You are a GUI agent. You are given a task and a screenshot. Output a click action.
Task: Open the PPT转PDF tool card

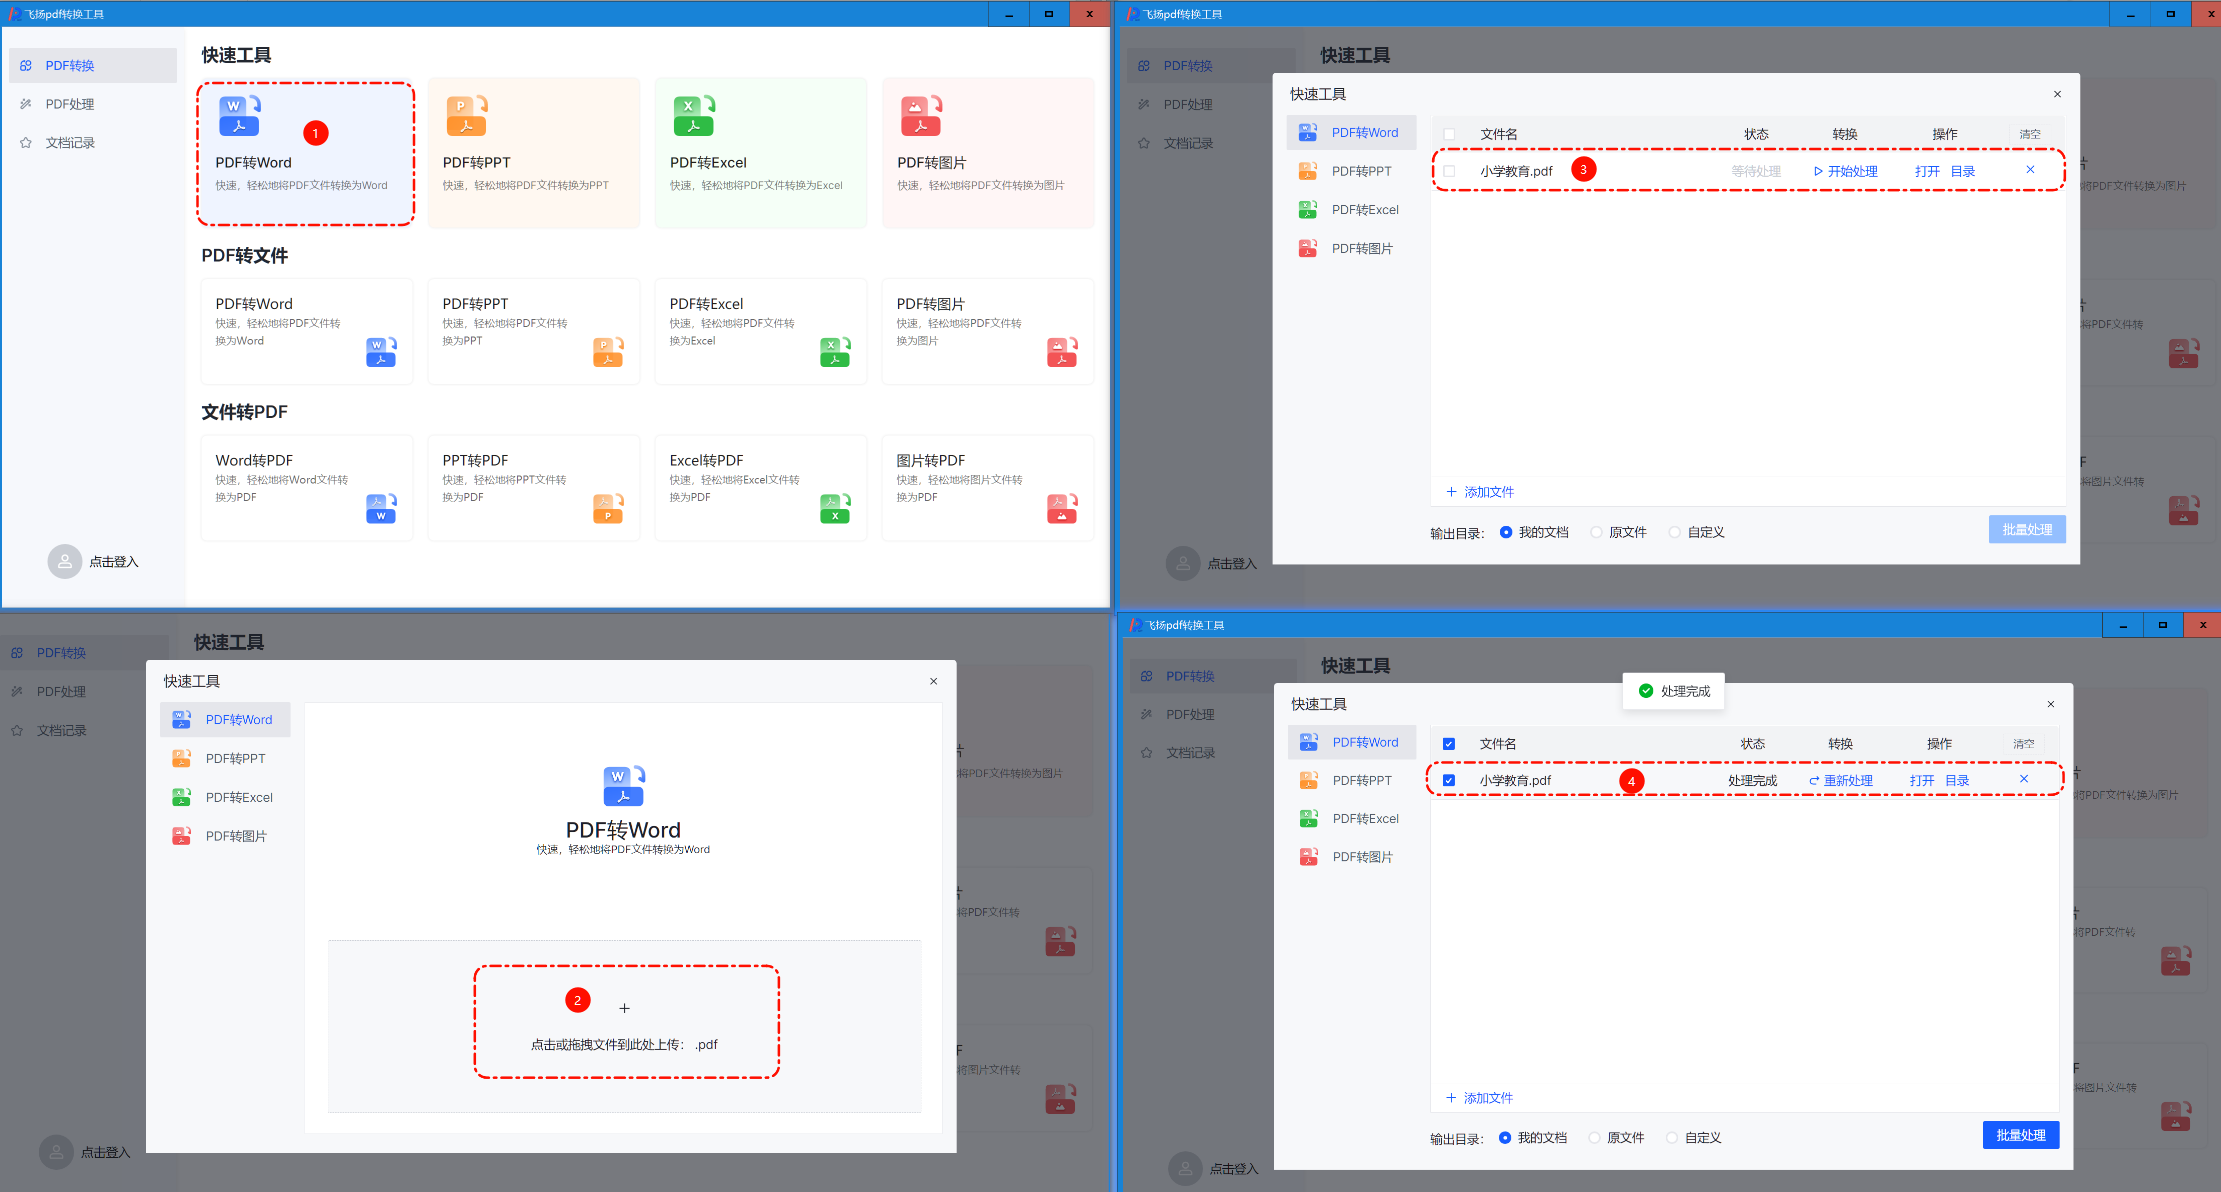(x=534, y=488)
